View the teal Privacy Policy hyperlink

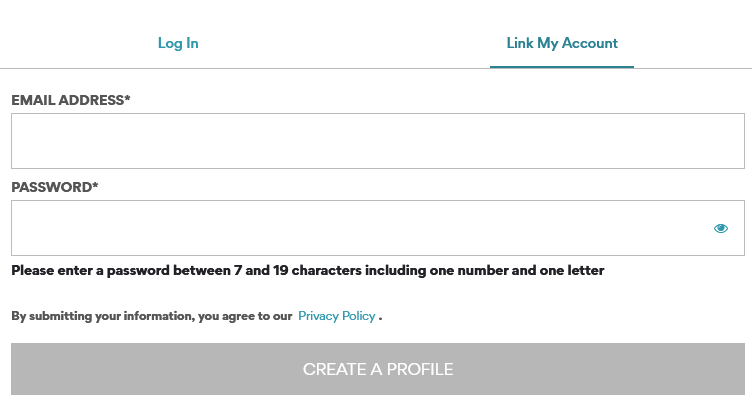coord(336,316)
